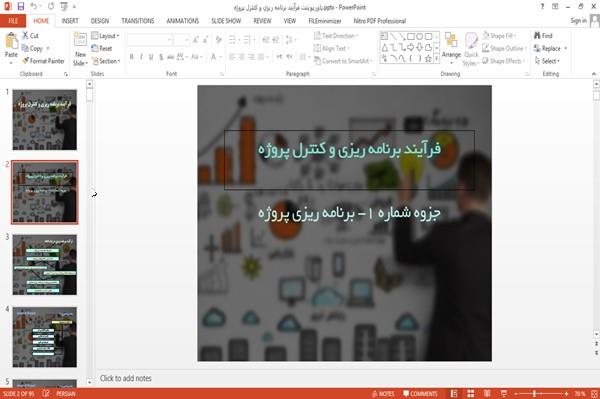The height and width of the screenshot is (399, 600).
Task: Select slide 4 thumbnail
Action: coord(45,337)
